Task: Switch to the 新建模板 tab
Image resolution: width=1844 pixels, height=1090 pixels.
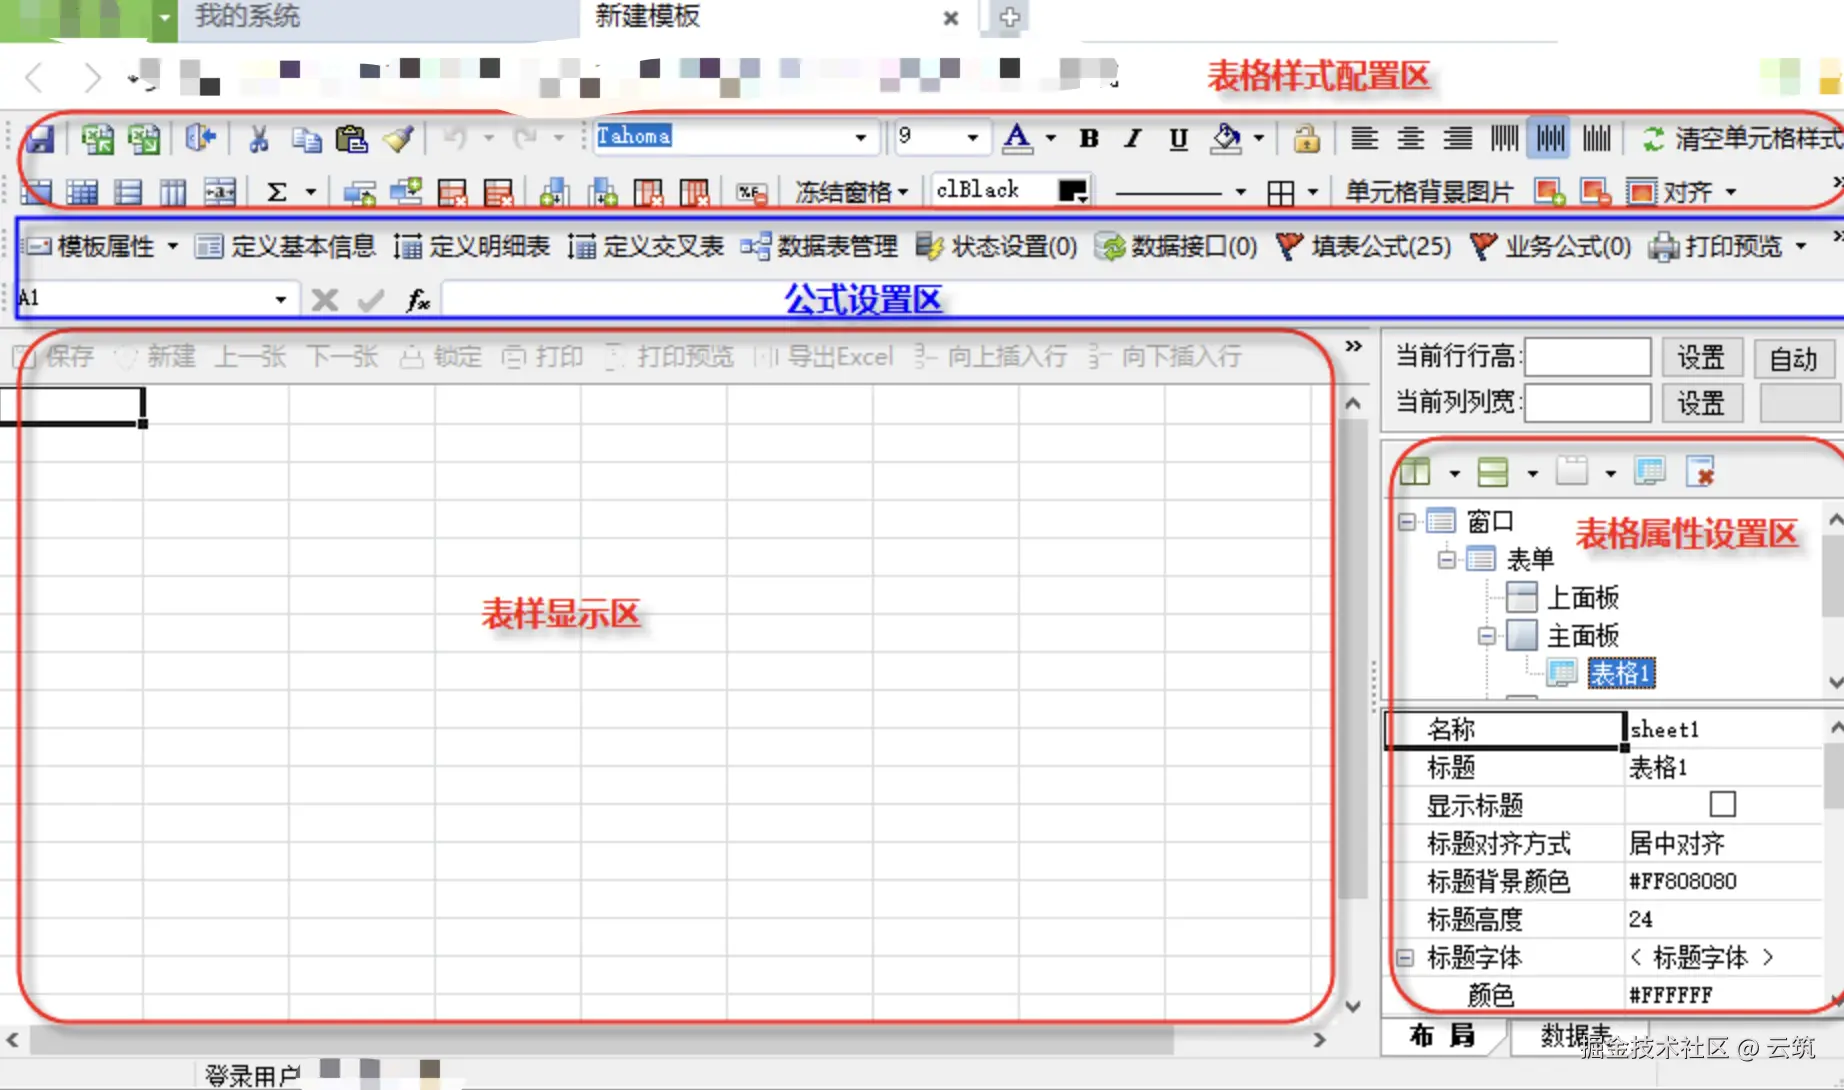Action: (x=648, y=18)
